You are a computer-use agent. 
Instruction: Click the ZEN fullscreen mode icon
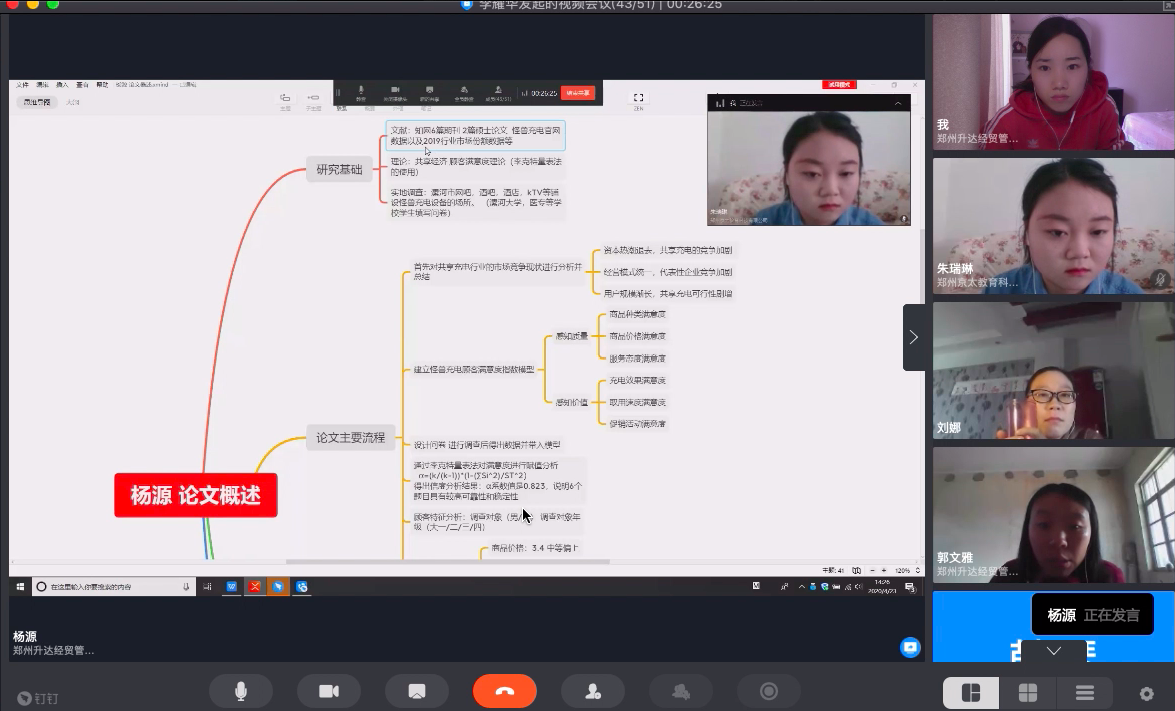(x=638, y=98)
